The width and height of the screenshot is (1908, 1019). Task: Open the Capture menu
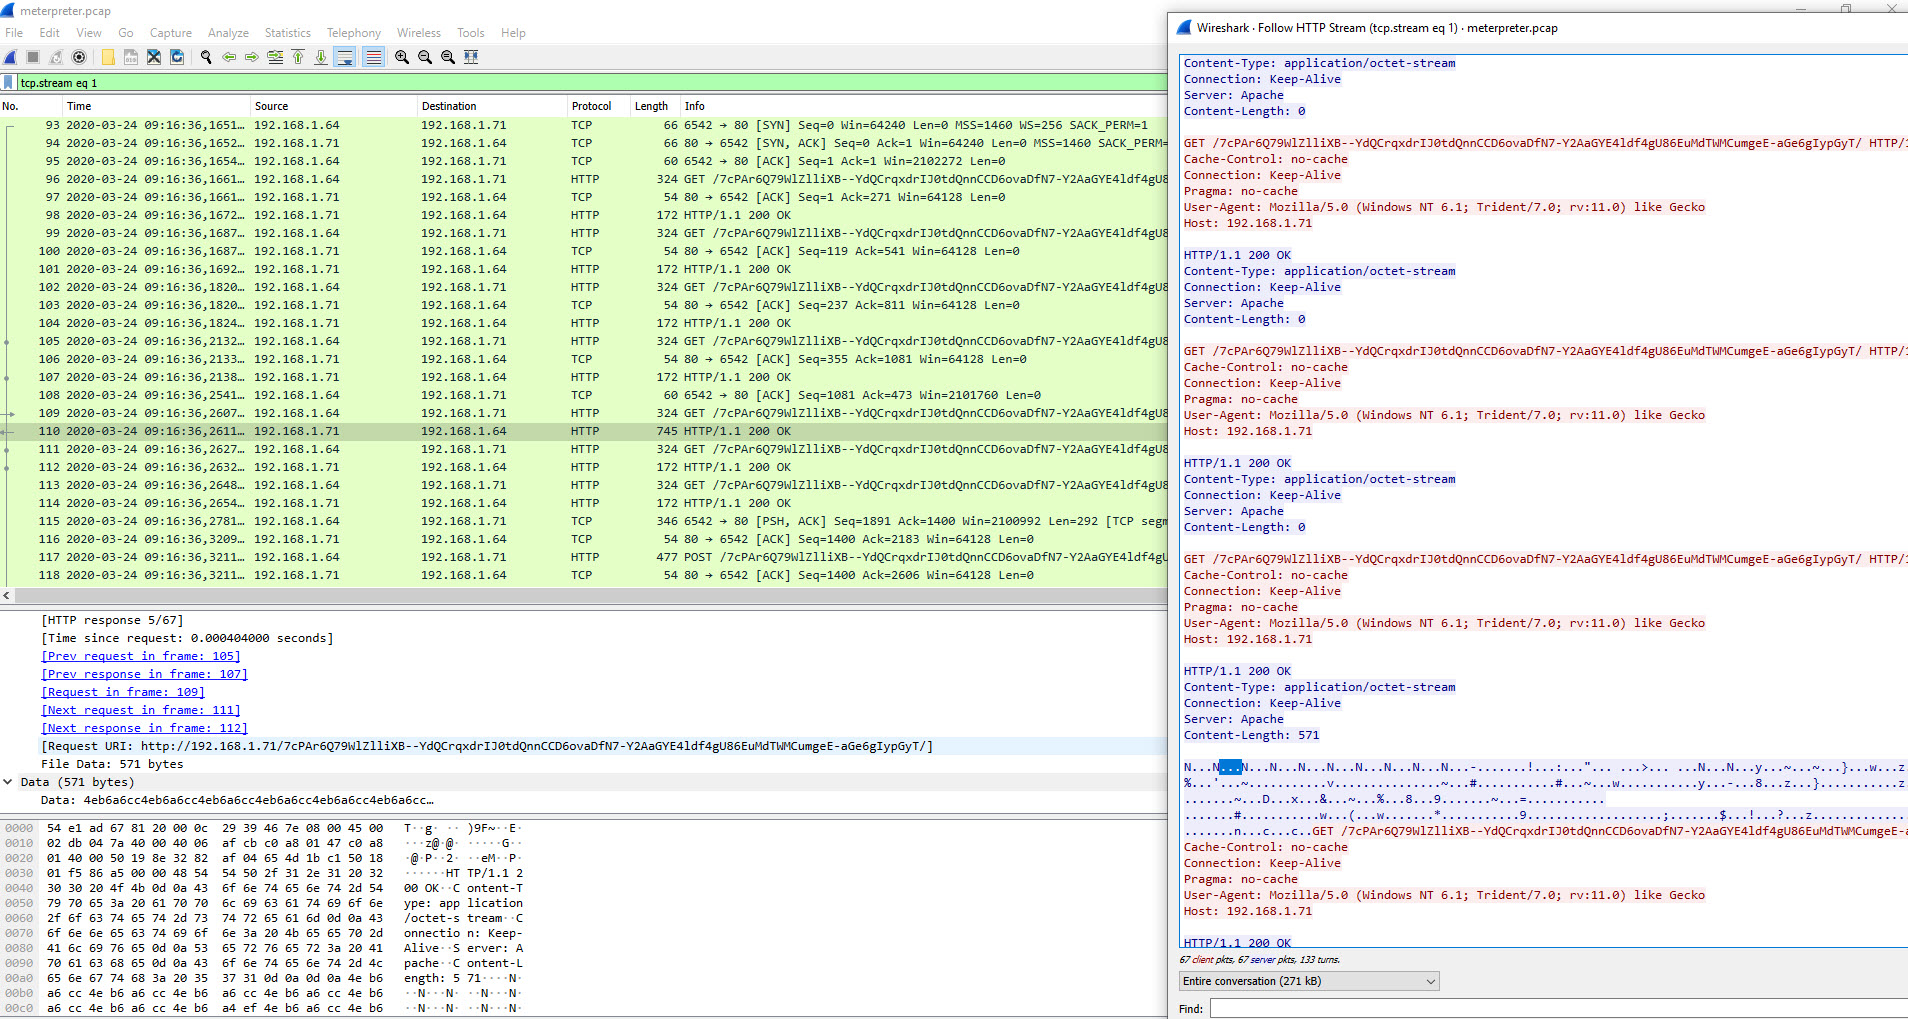171,33
